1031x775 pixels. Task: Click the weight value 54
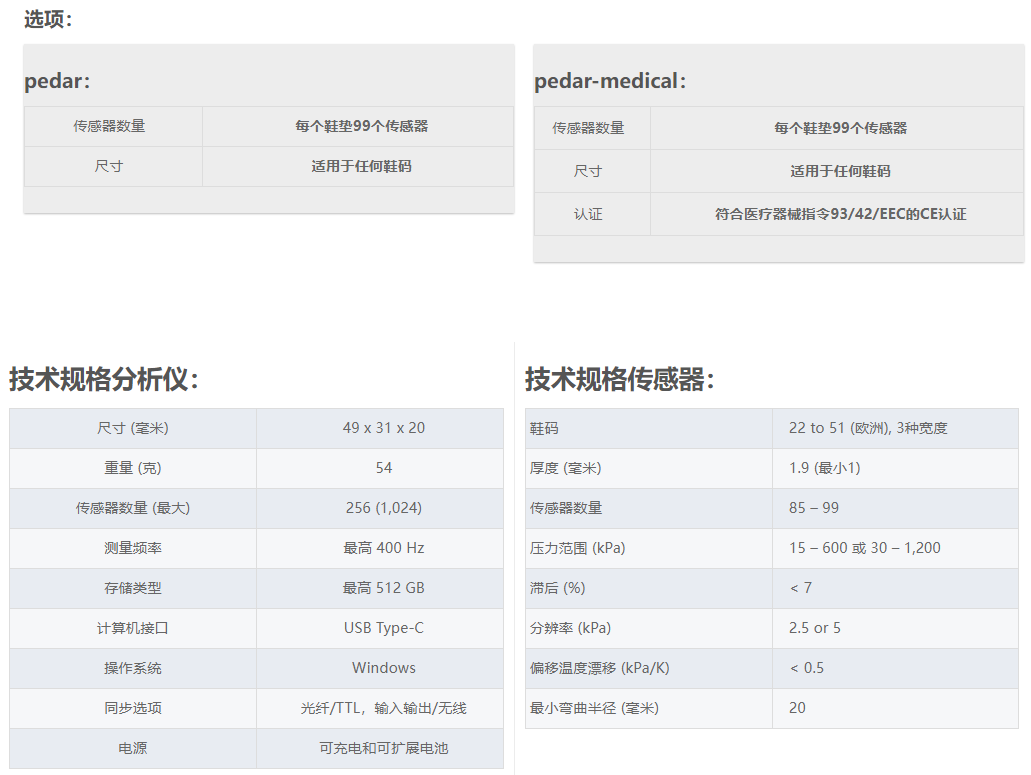[384, 467]
